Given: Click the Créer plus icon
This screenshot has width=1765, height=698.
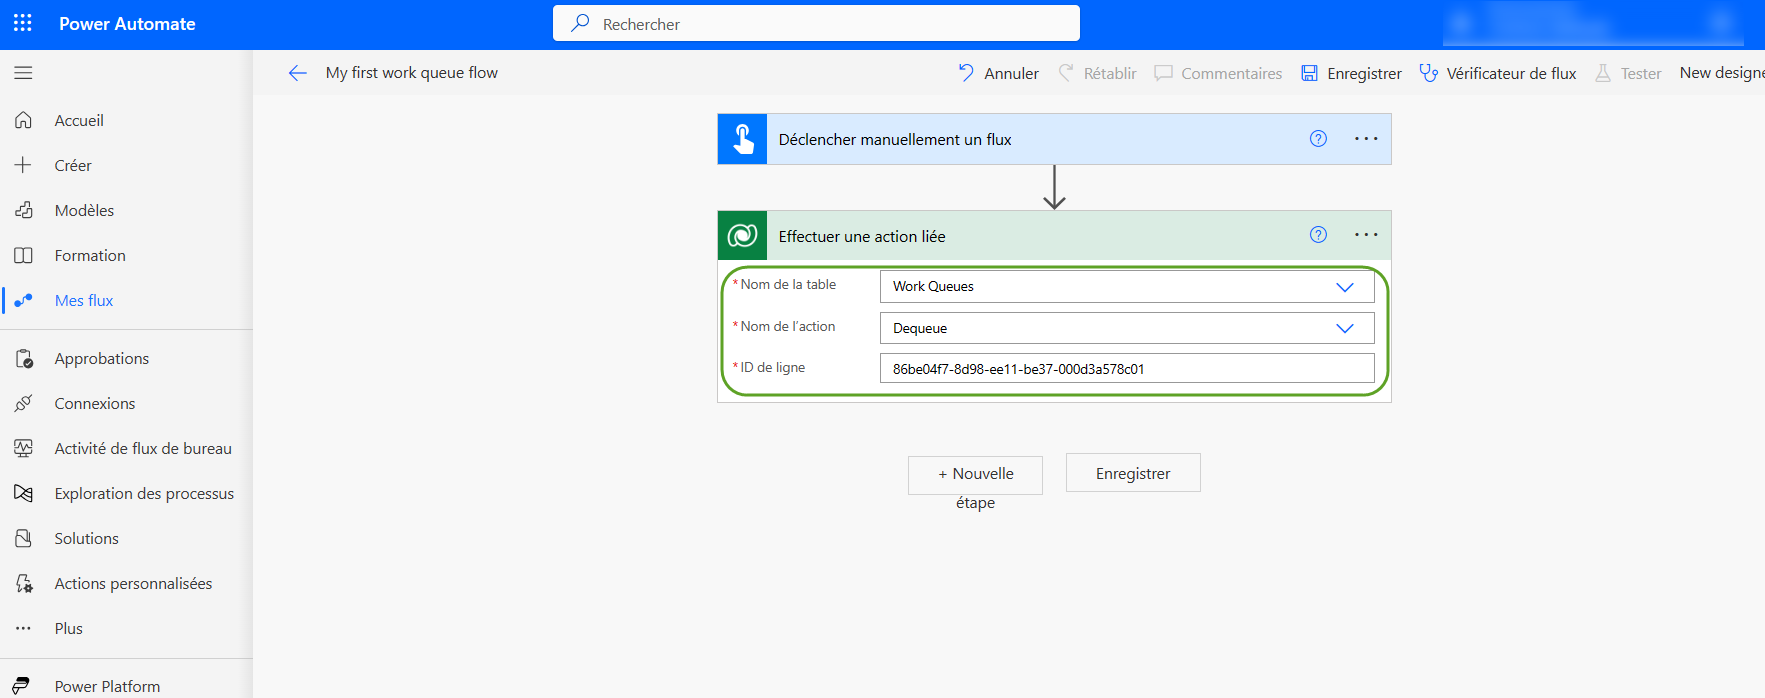Looking at the screenshot, I should (x=23, y=165).
